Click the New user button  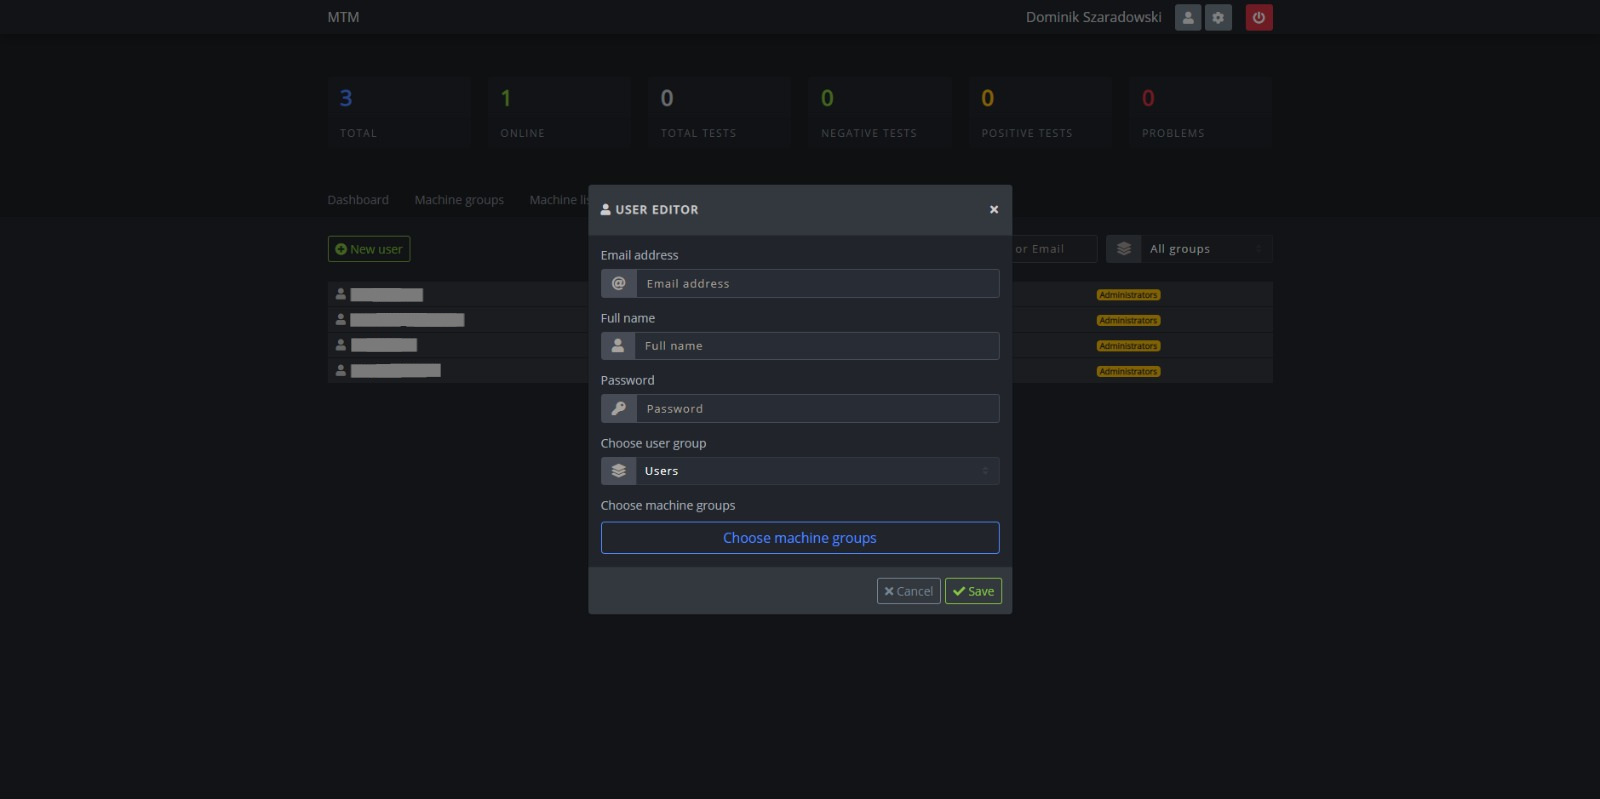pyautogui.click(x=369, y=249)
